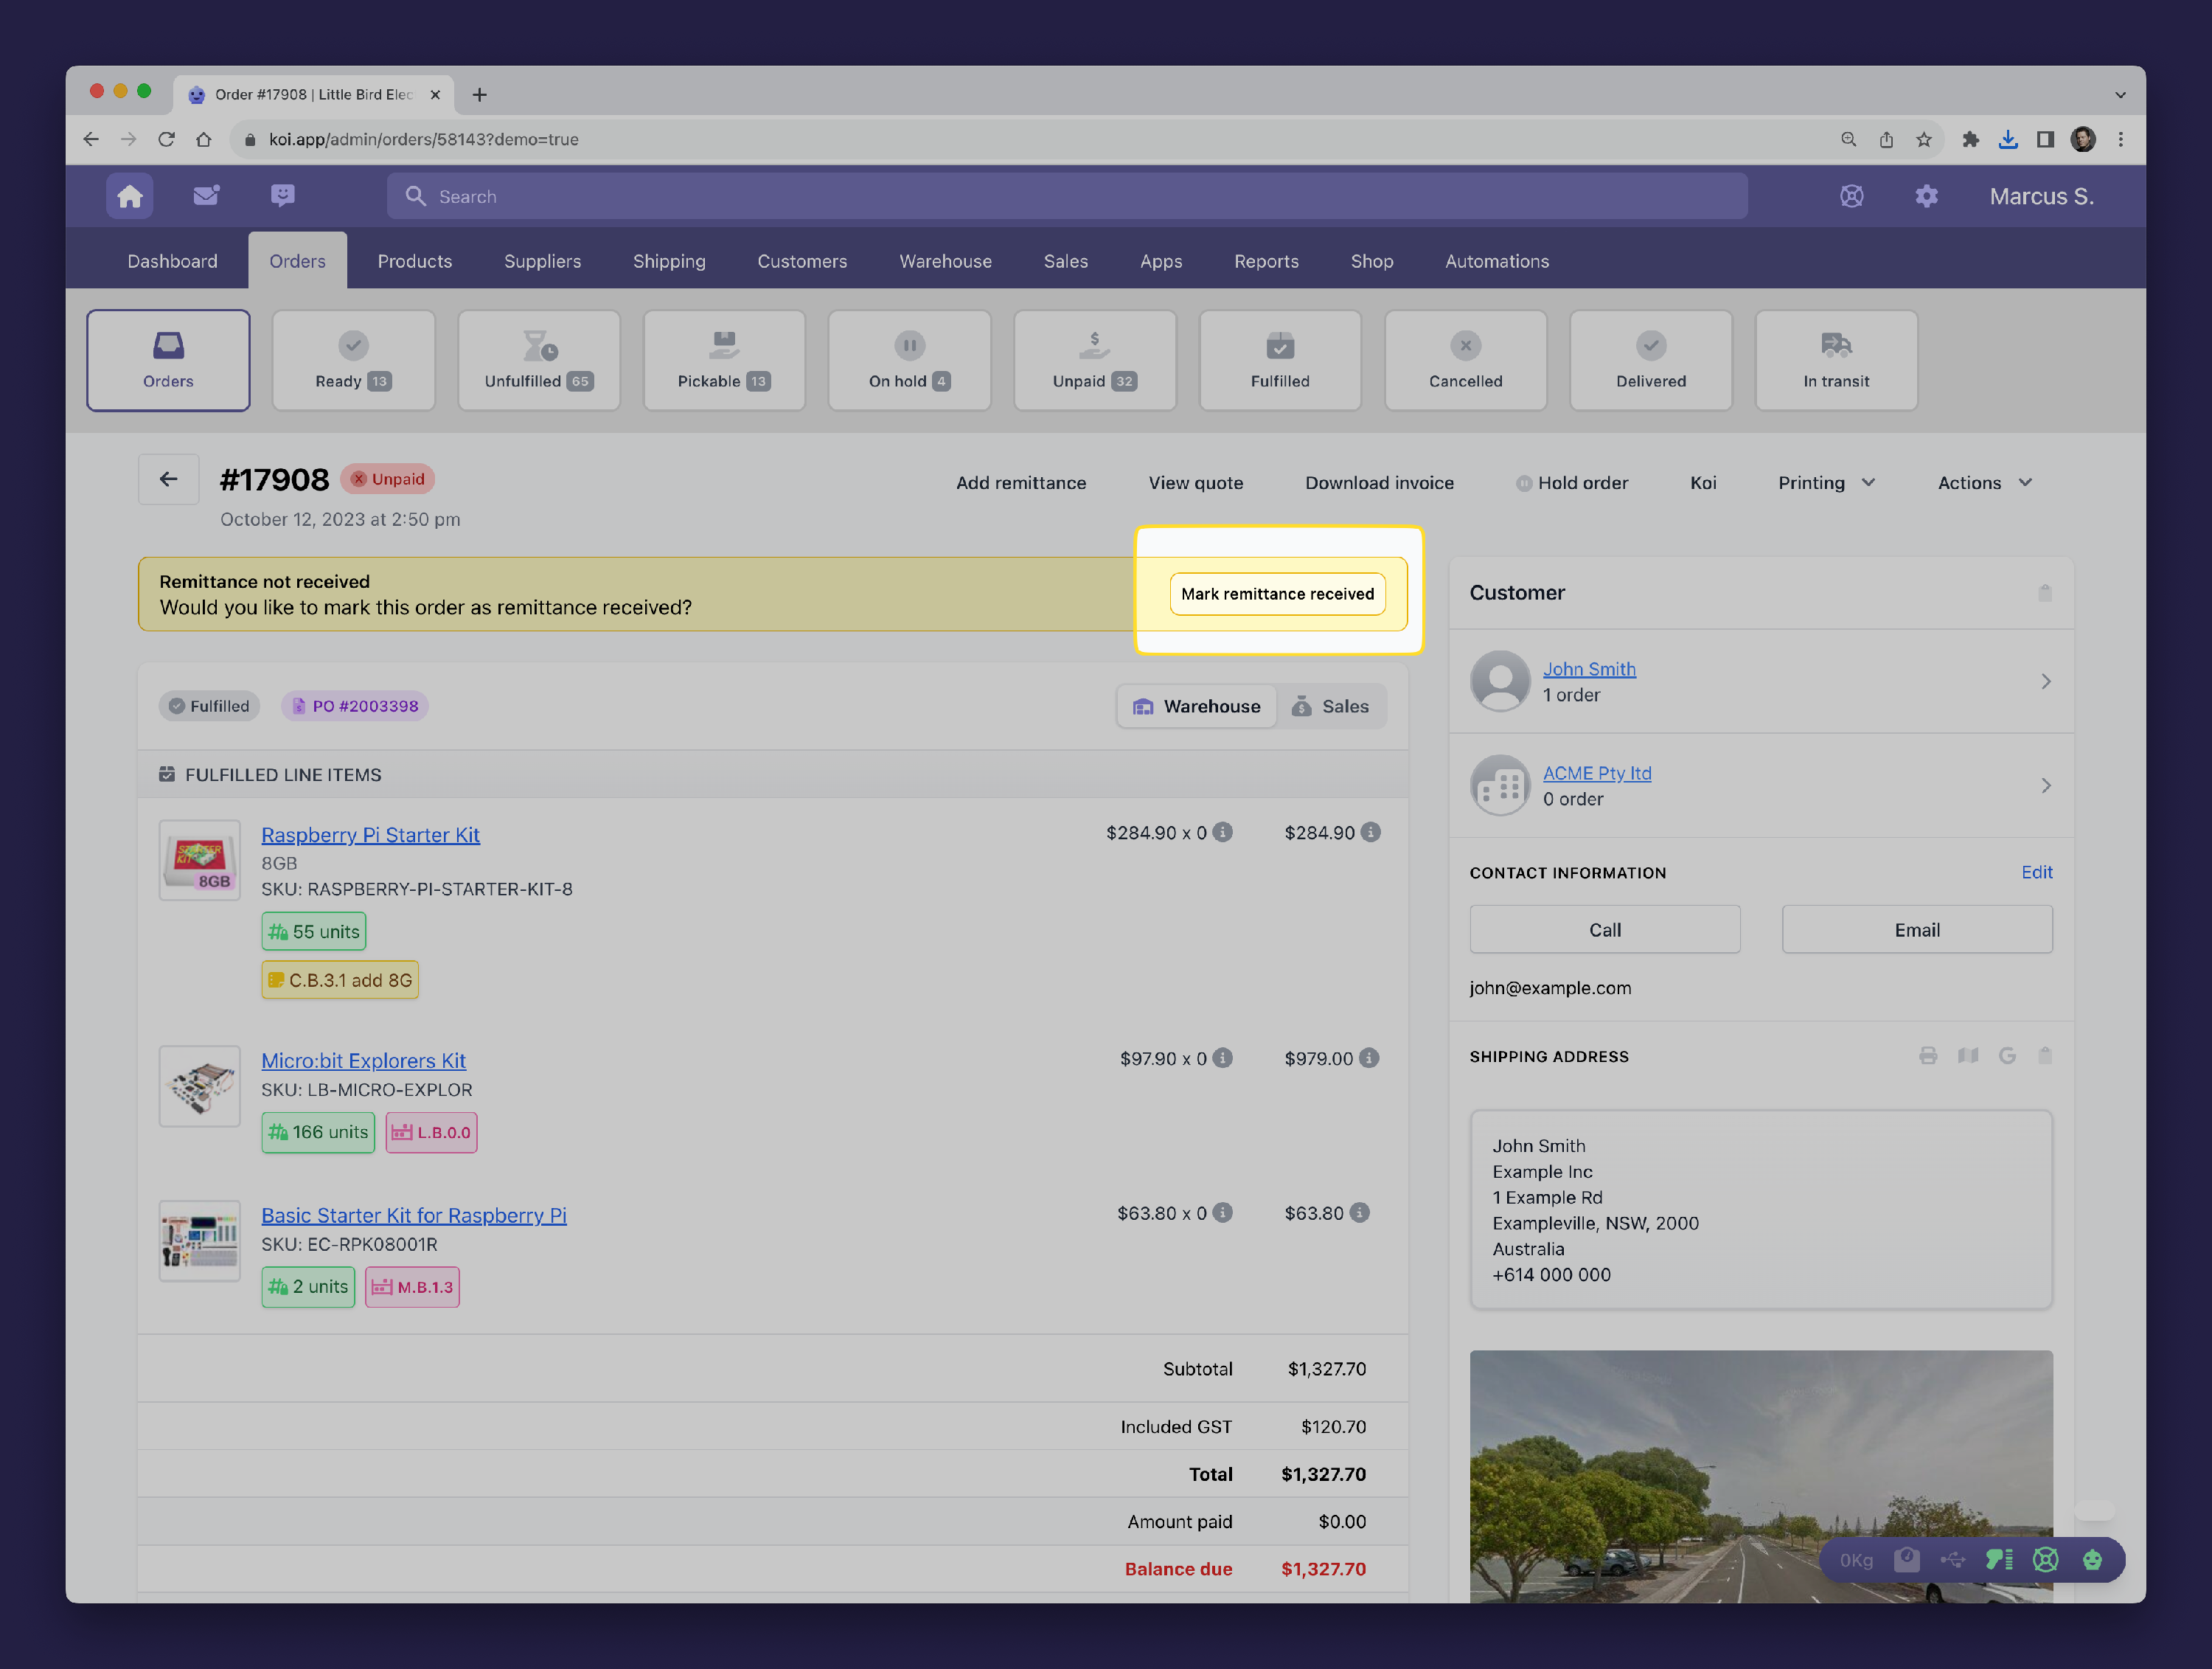Select the Warehouse view toggle
The height and width of the screenshot is (1669, 2212).
tap(1197, 706)
